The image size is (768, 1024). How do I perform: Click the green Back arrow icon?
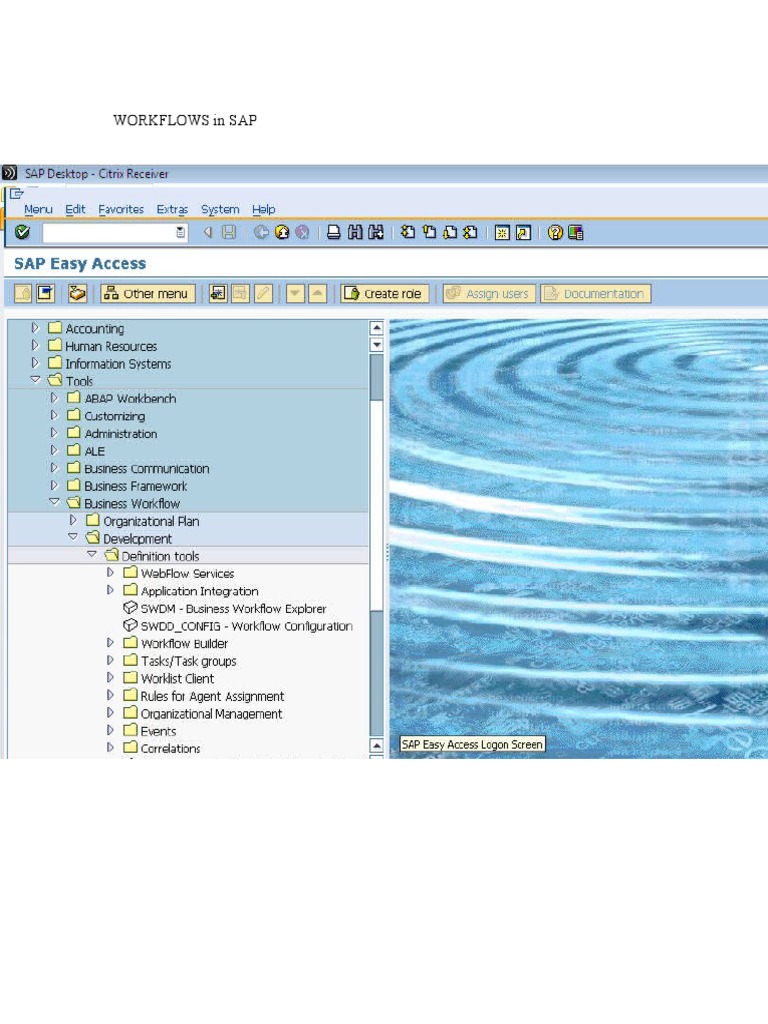[x=261, y=232]
